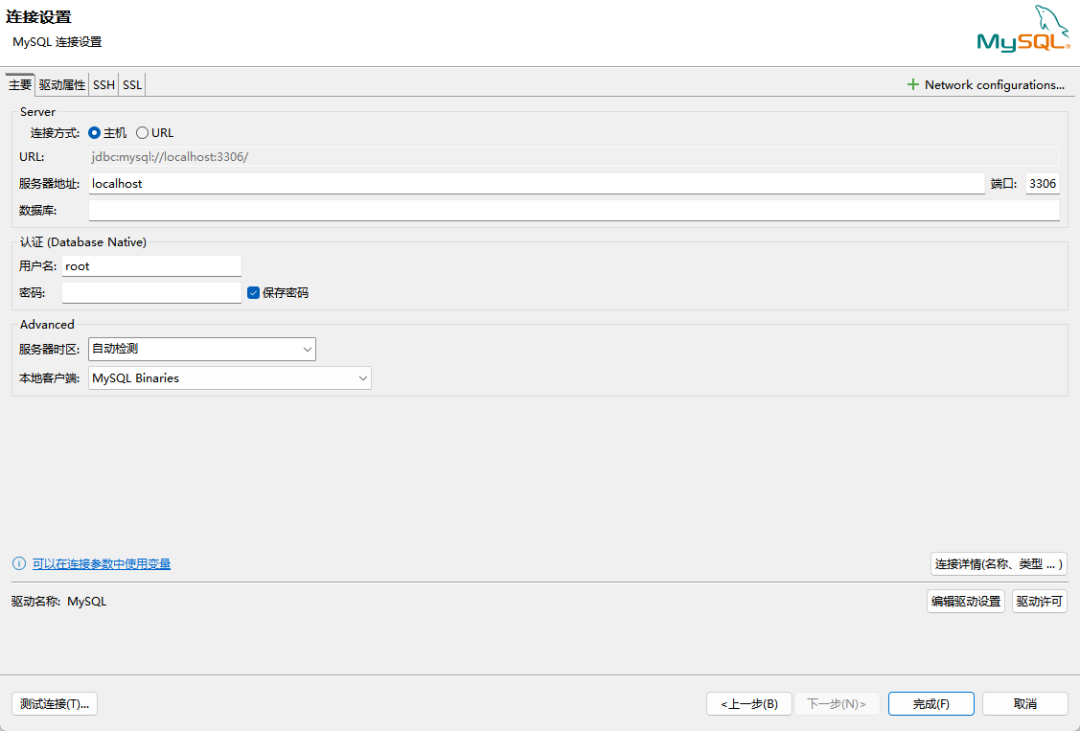Click the MySQL dolphin logo
Screen dimensions: 1080x731
(1024, 29)
